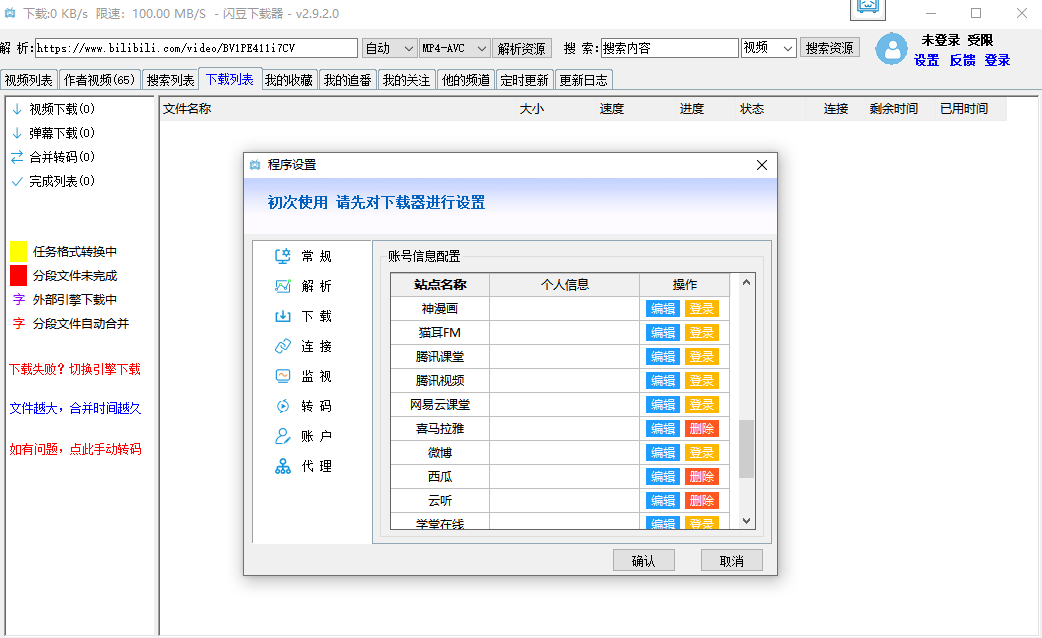Open the 更新日志 tab

[x=583, y=80]
